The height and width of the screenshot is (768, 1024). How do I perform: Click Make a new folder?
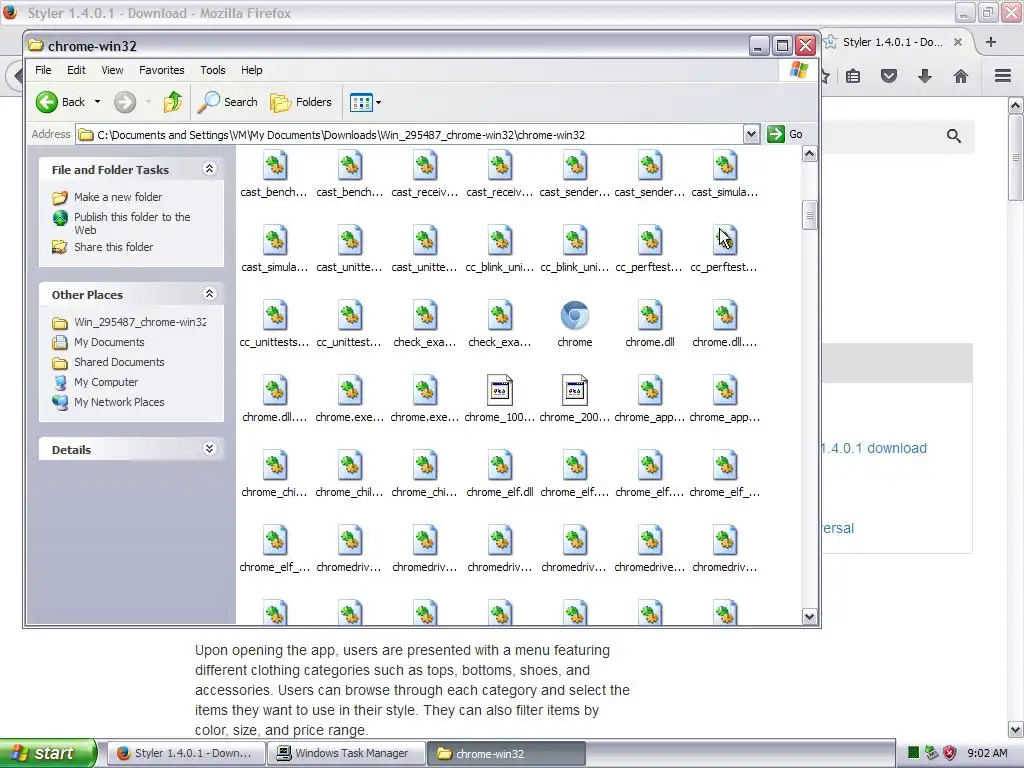pos(118,197)
